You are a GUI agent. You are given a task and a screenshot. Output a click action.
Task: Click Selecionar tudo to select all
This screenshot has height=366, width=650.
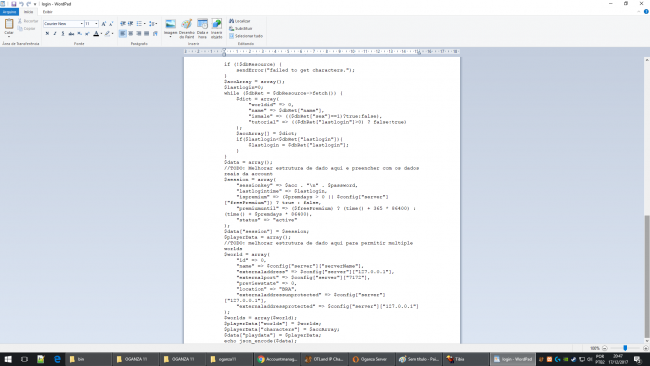246,36
